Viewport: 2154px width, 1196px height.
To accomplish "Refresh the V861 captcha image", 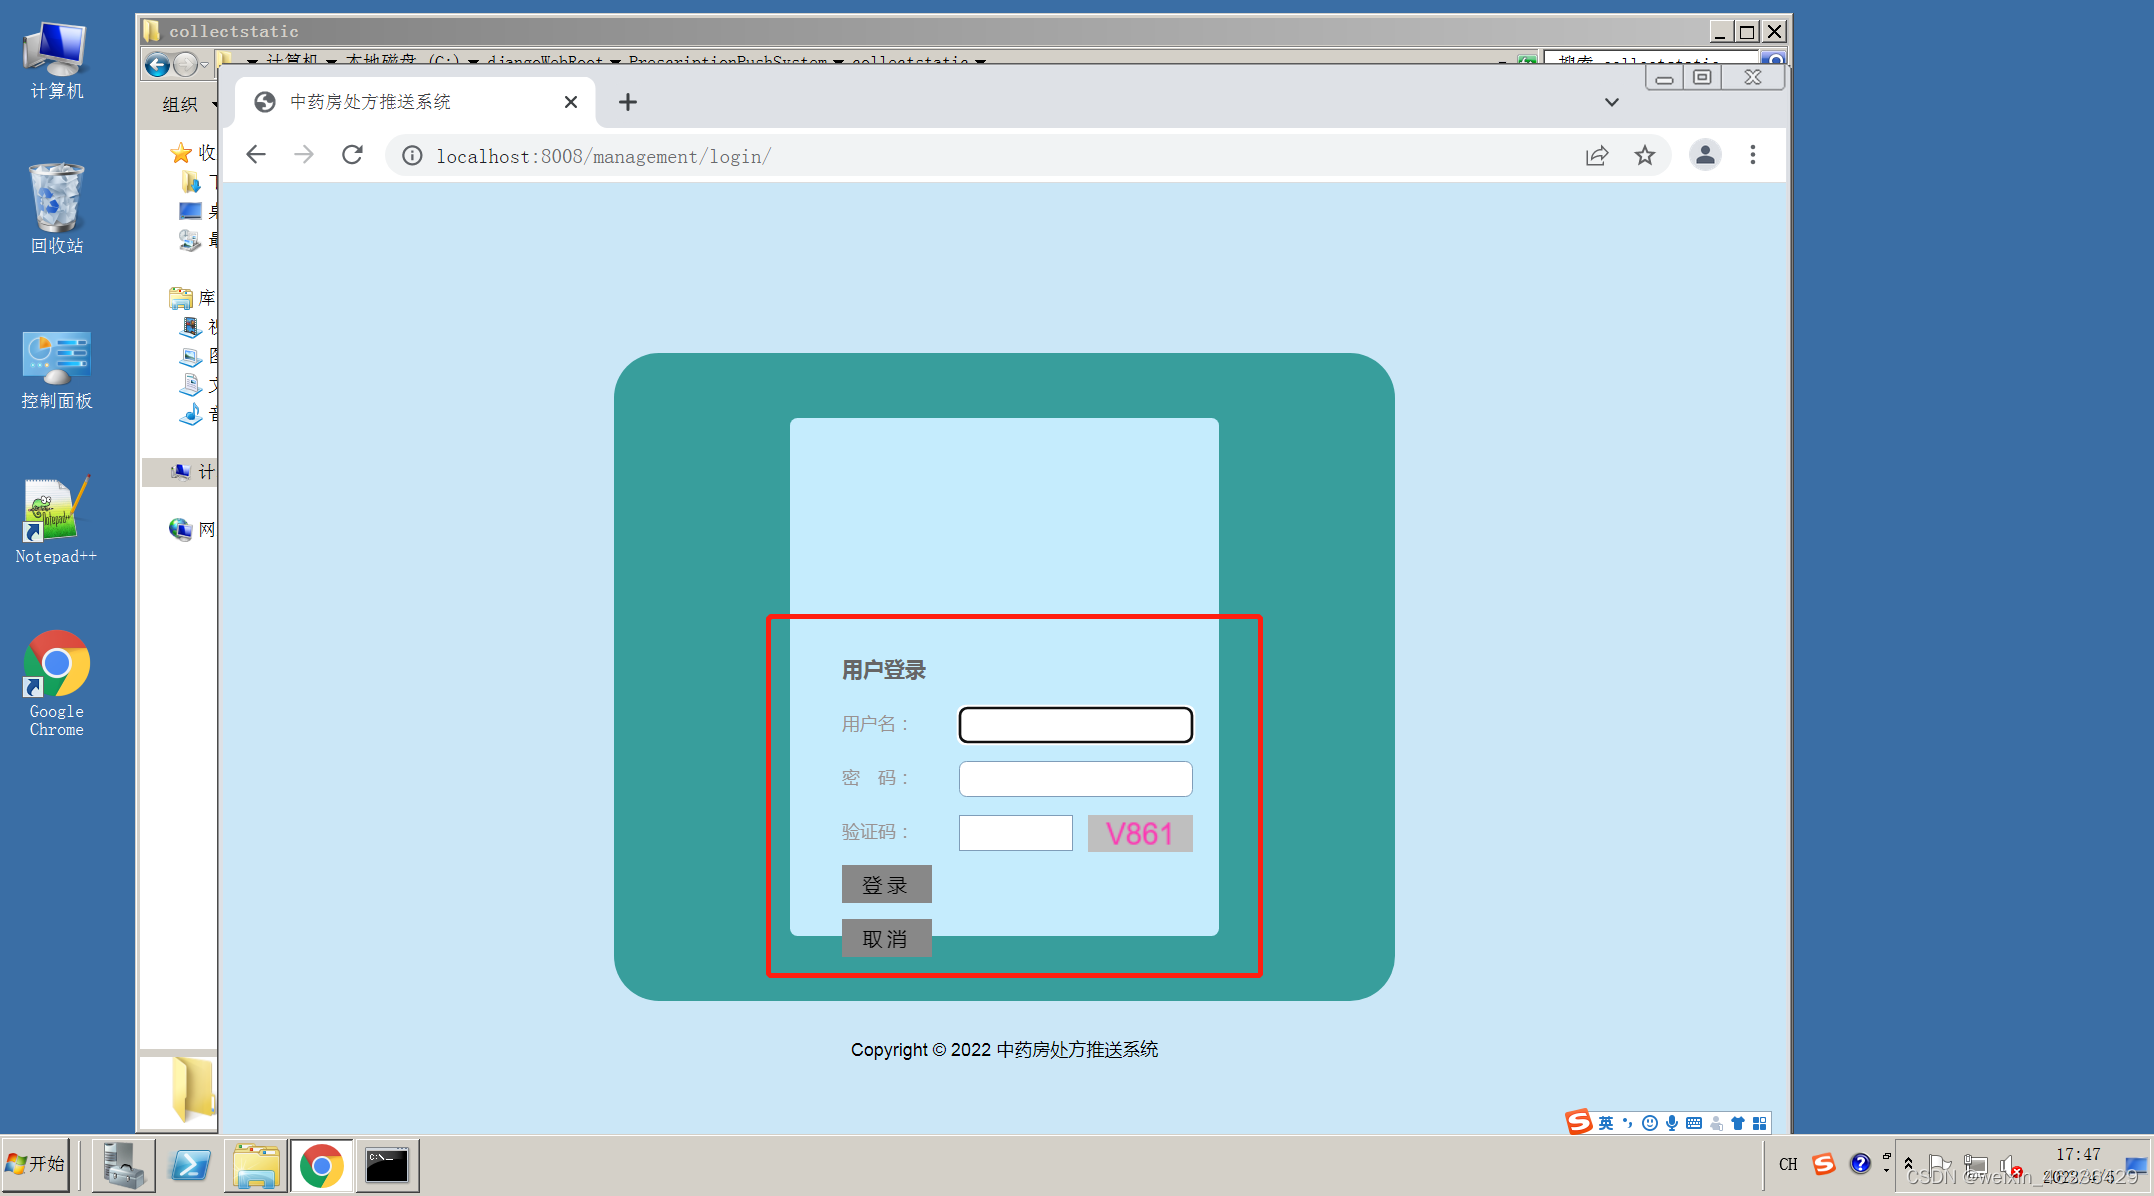I will point(1140,833).
